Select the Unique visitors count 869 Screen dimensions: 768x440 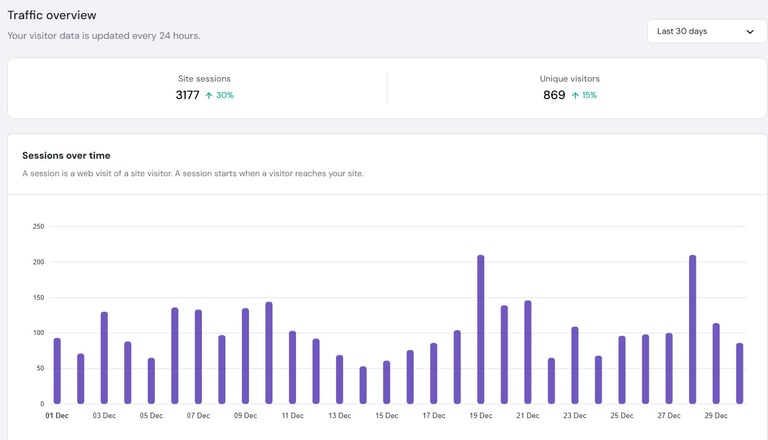pos(554,95)
